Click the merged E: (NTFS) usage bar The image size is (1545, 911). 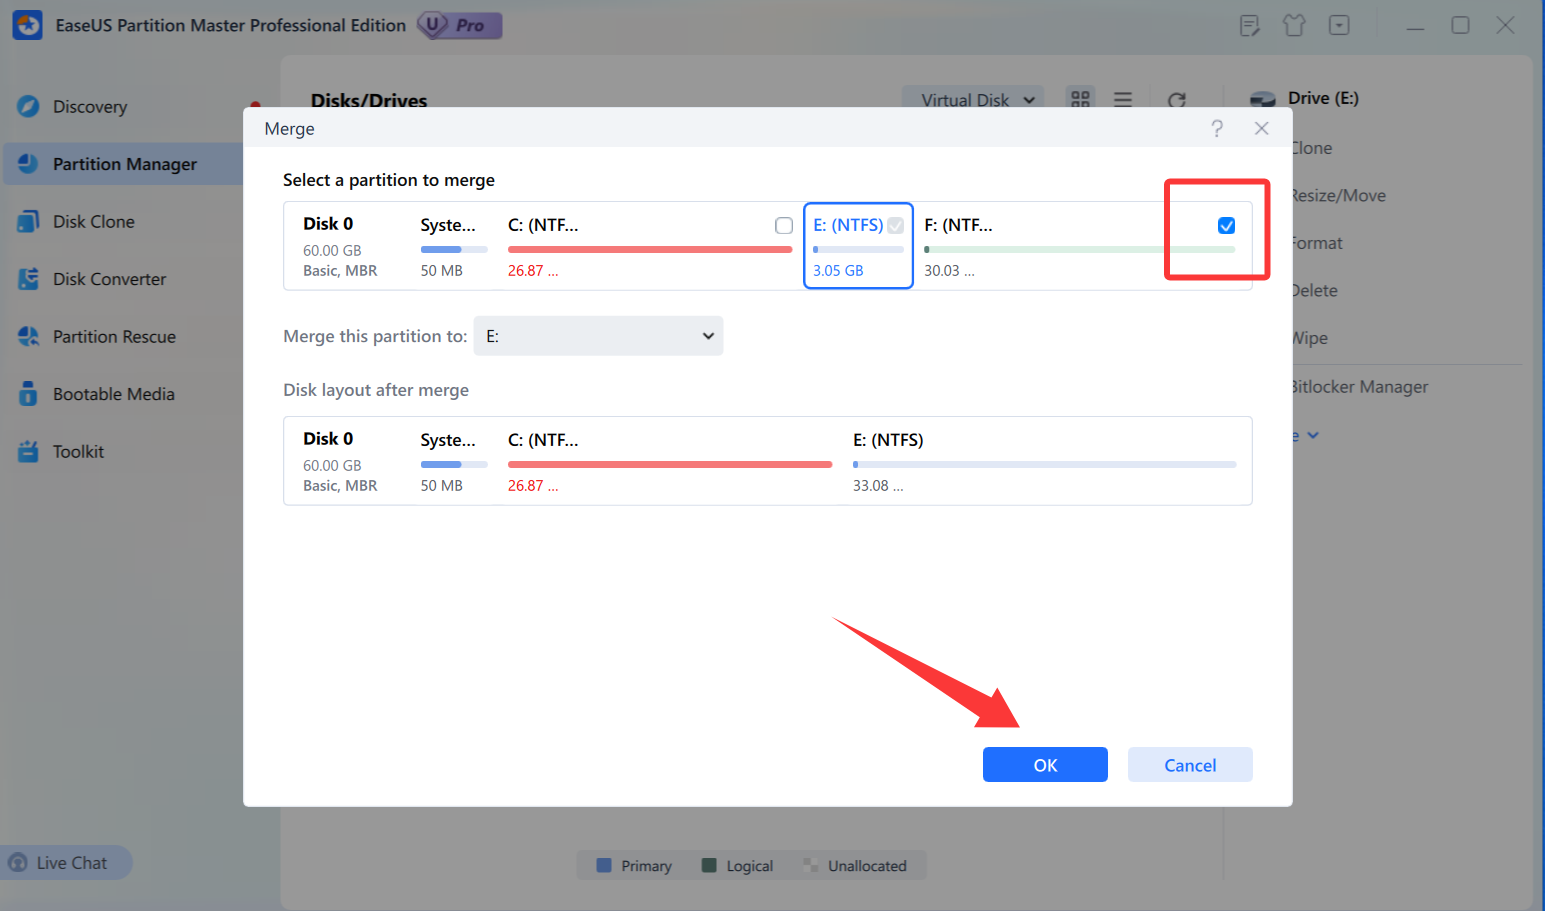click(x=1044, y=464)
